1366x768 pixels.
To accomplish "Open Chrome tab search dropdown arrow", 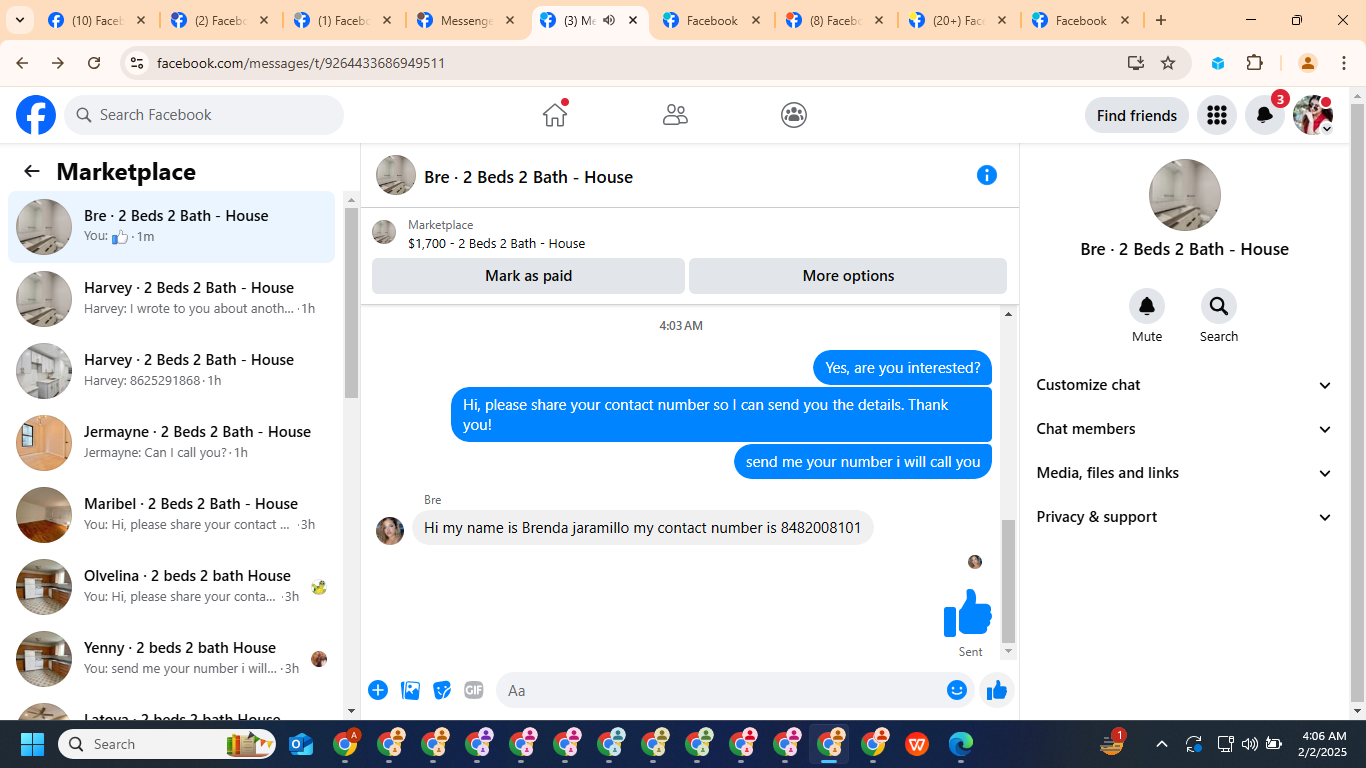I will click(x=19, y=20).
